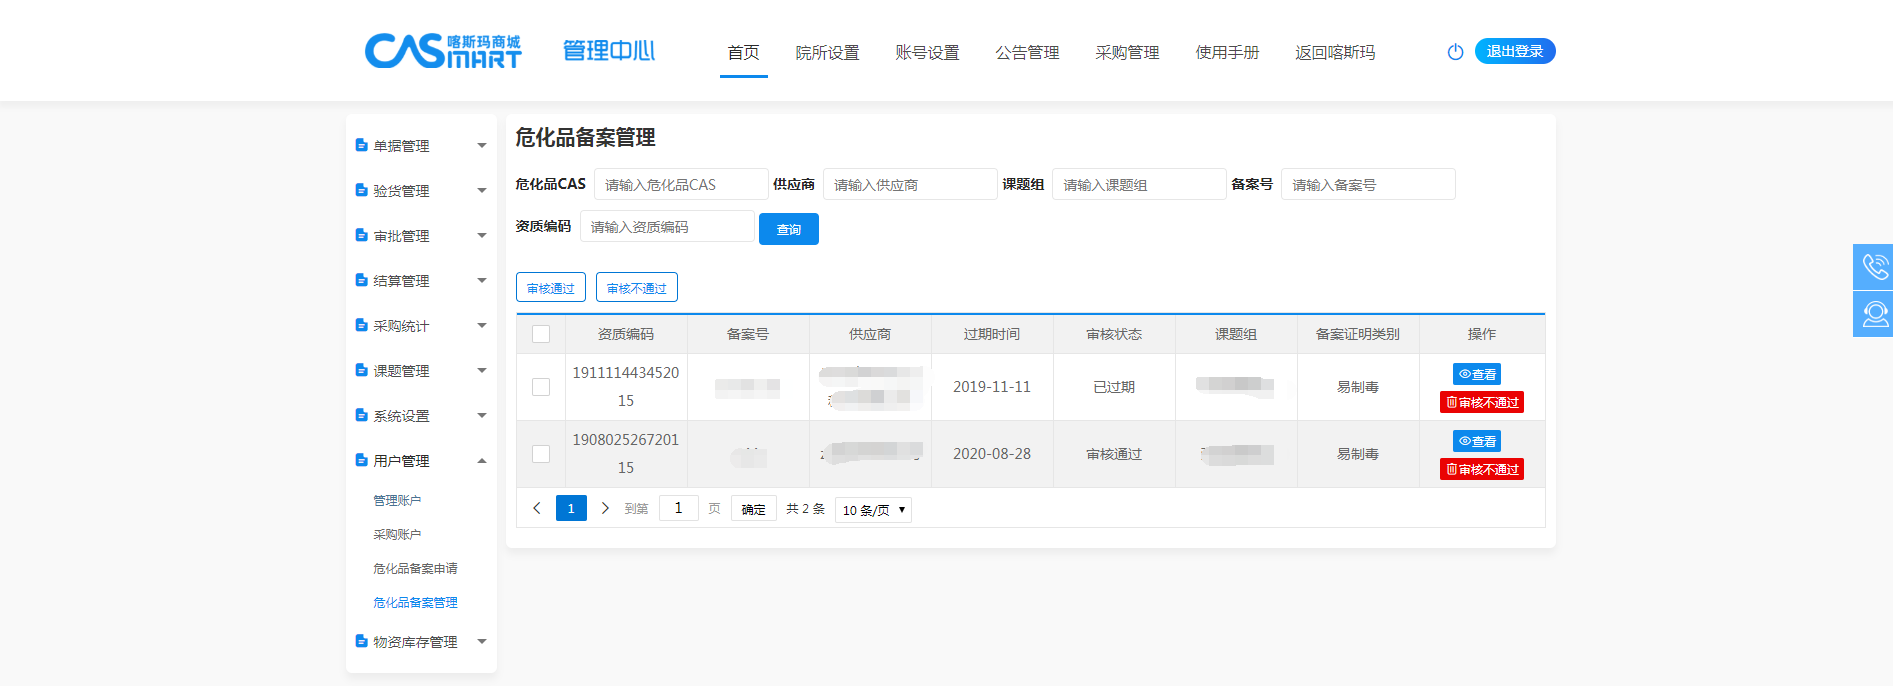Image resolution: width=1893 pixels, height=686 pixels.
Task: Open the 院所设置 navigation tab
Action: pyautogui.click(x=827, y=53)
